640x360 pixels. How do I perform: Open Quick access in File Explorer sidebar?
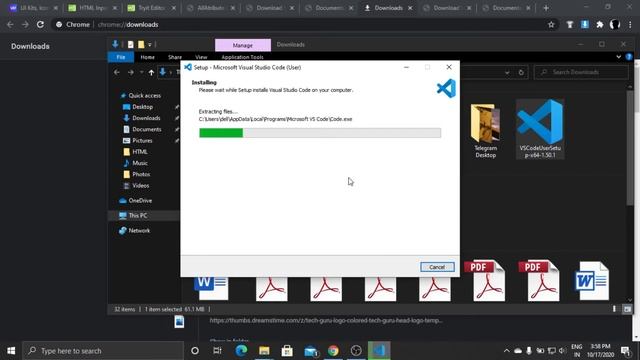tap(144, 96)
